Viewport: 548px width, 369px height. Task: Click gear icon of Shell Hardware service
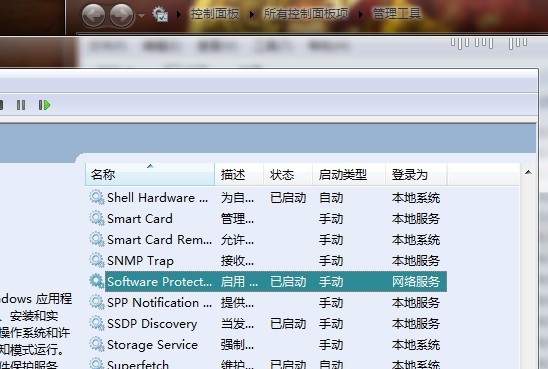click(x=96, y=197)
